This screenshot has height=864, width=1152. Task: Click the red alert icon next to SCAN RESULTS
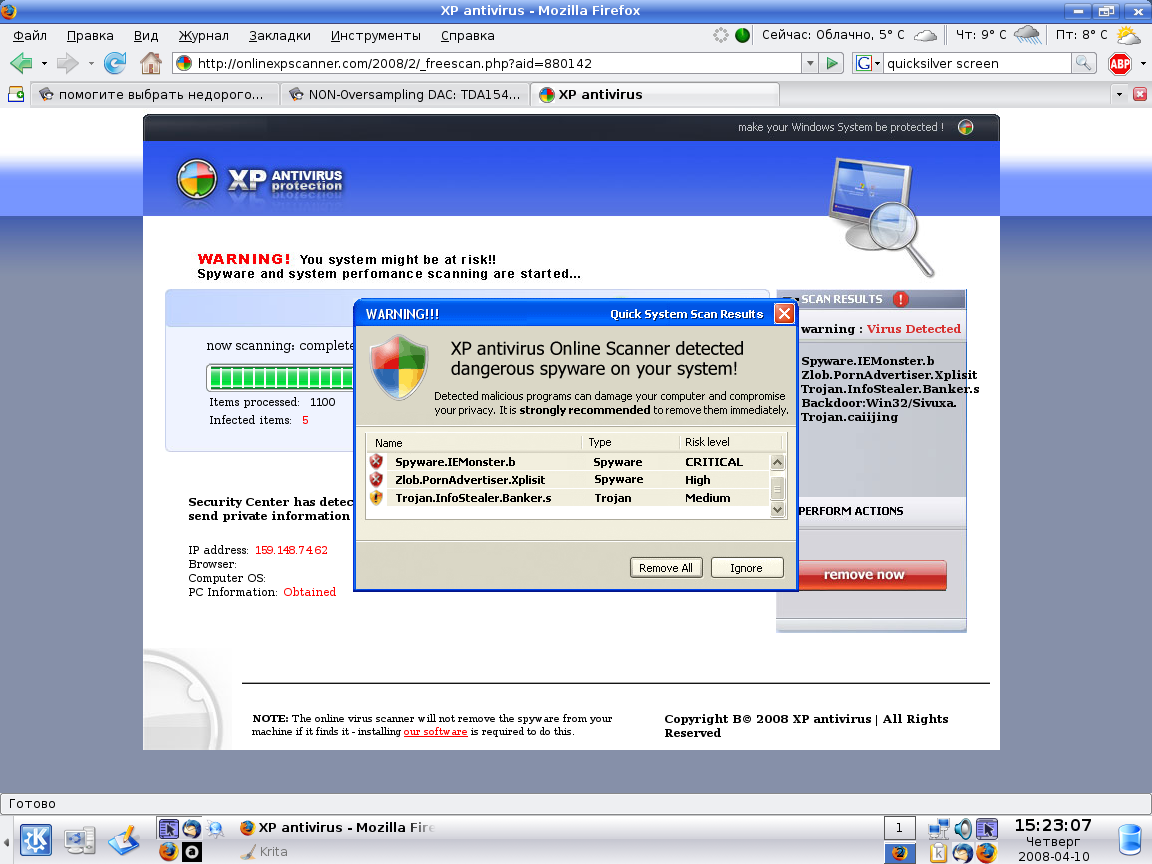coord(901,299)
